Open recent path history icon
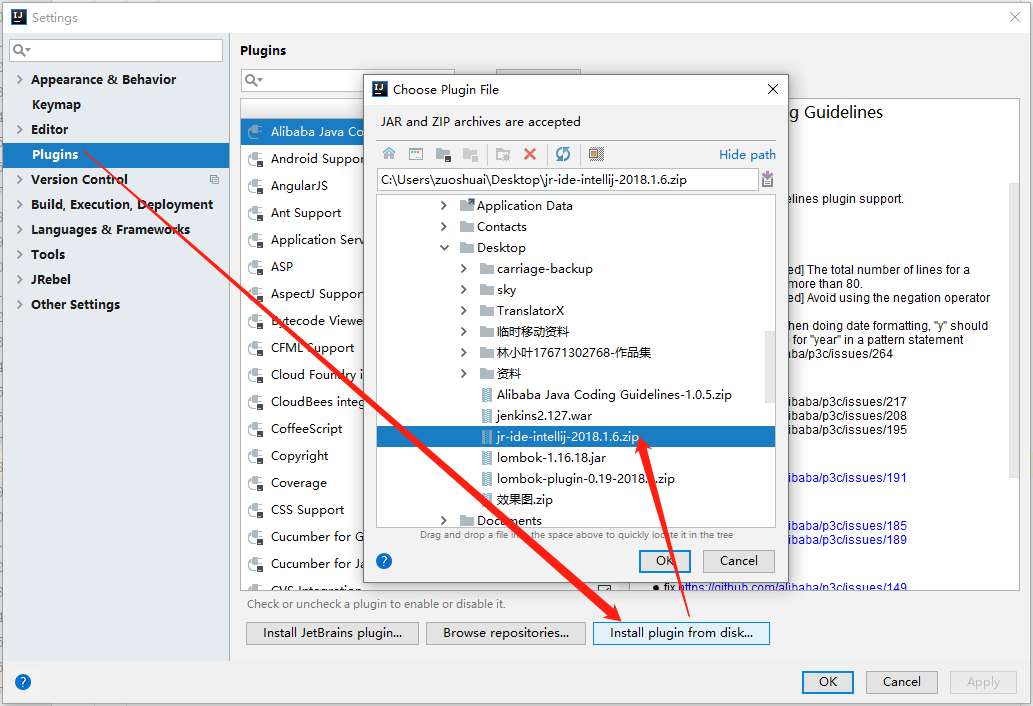Screen dimensions: 1033x706 768,179
